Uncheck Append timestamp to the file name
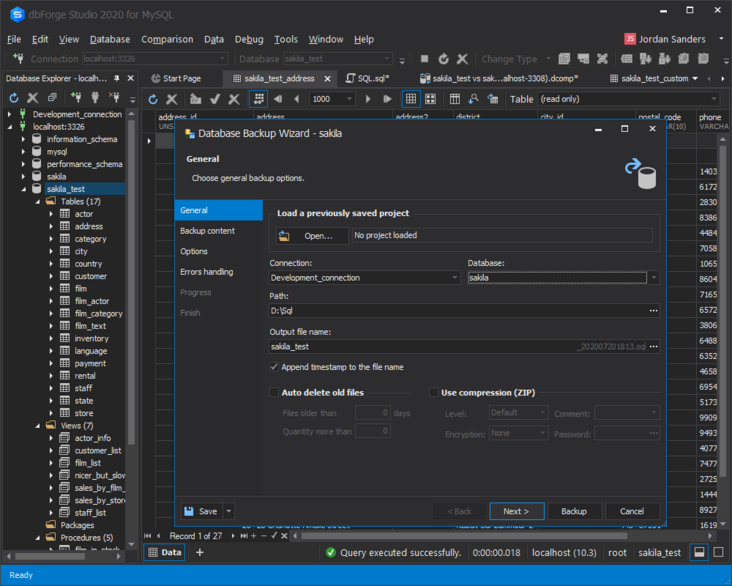The image size is (732, 586). pos(275,367)
